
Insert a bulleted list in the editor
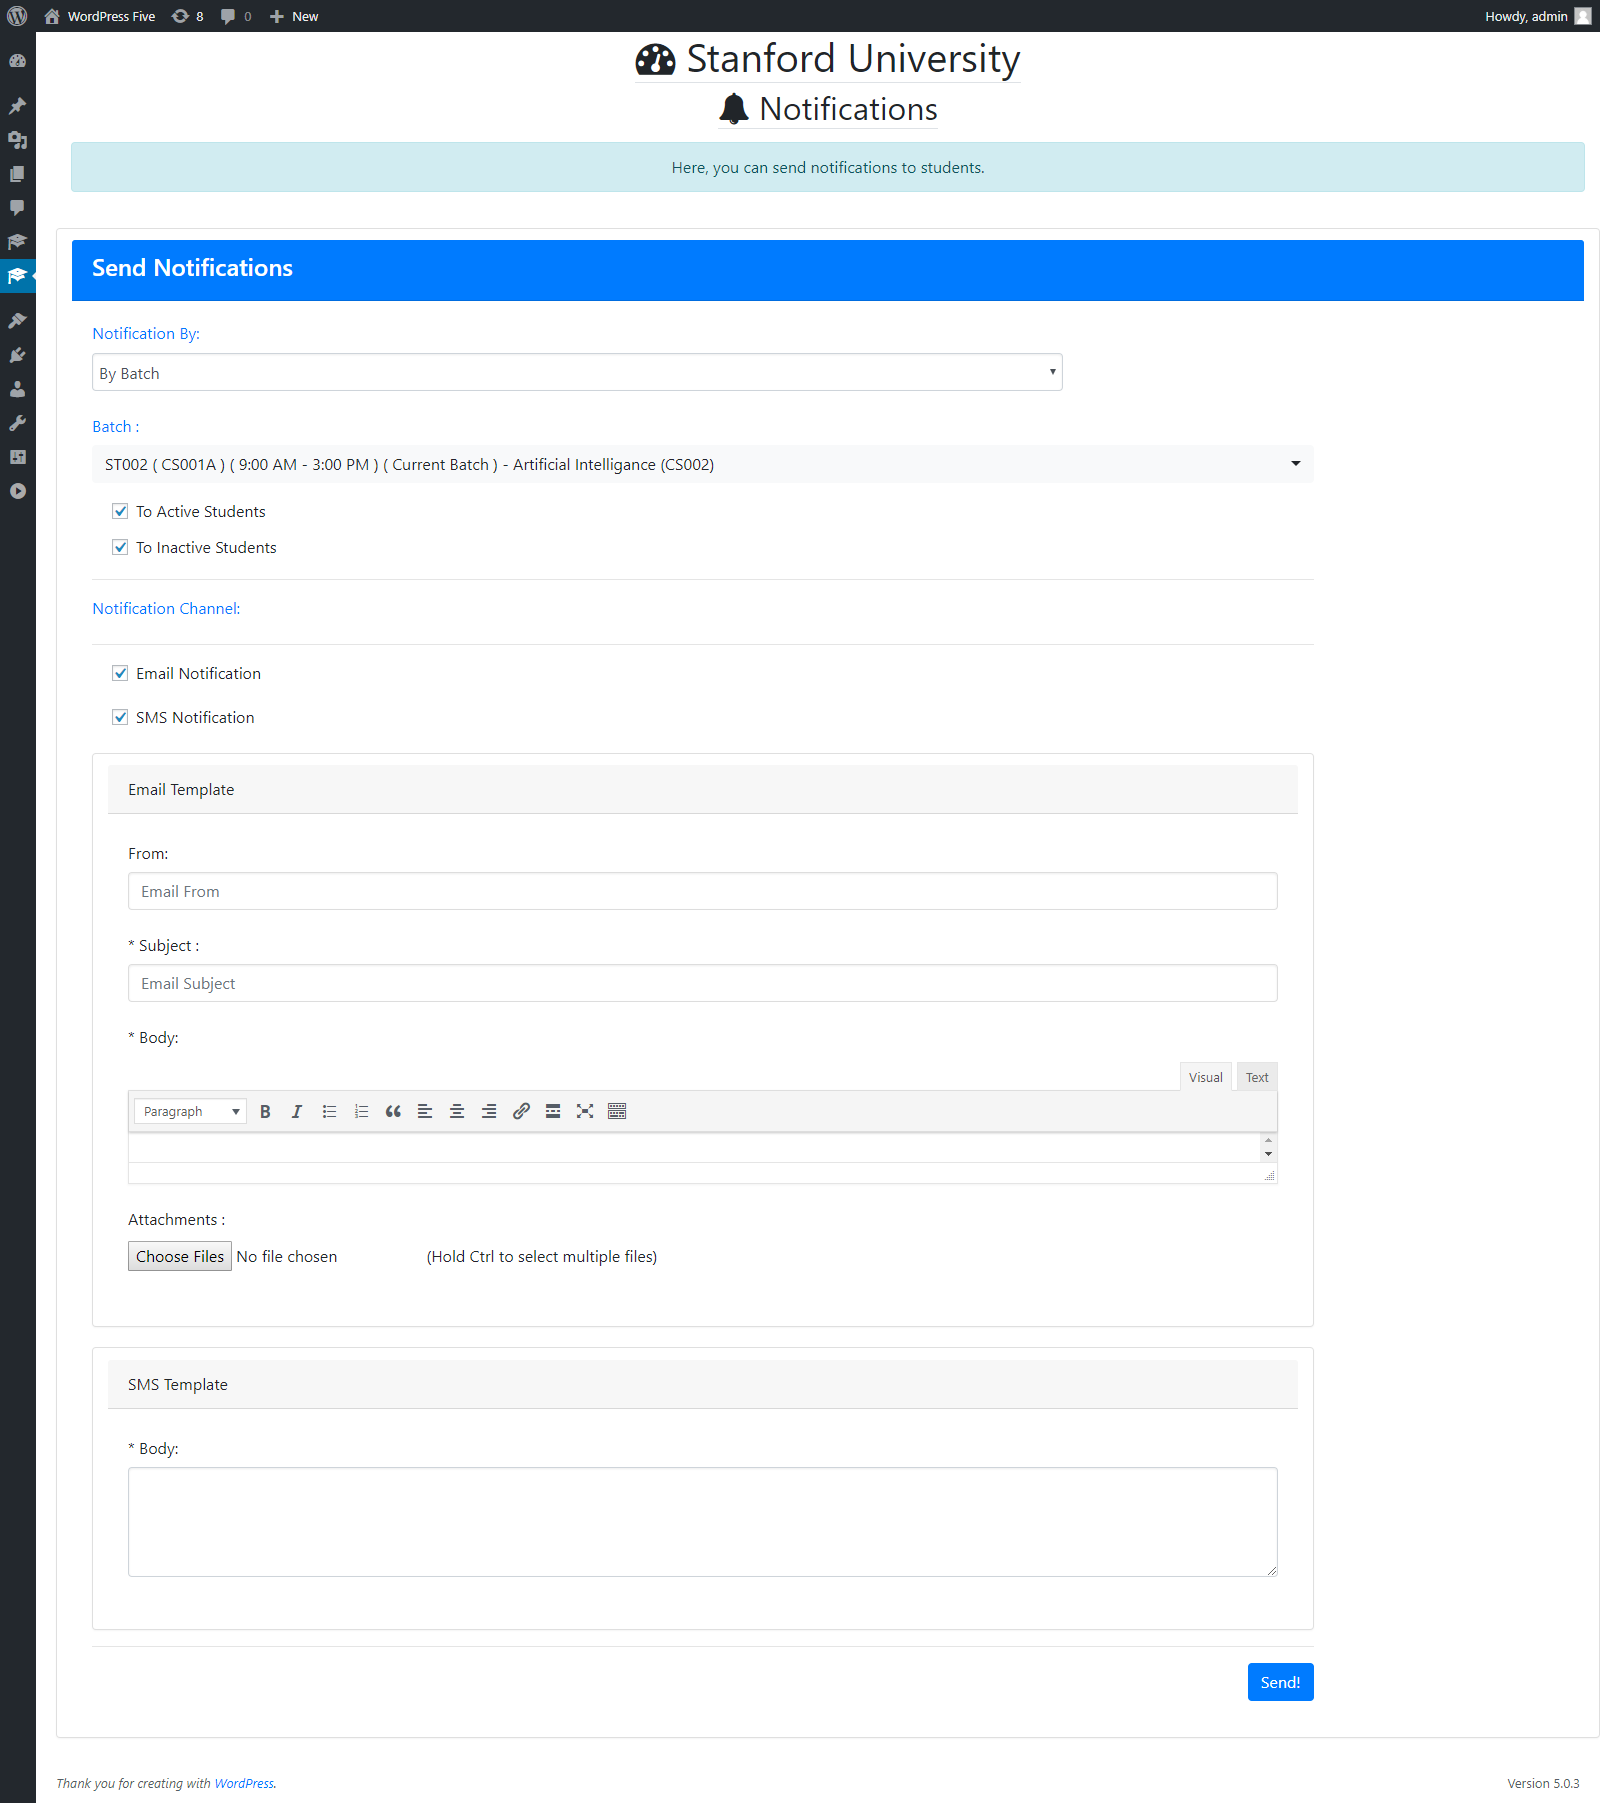point(329,1111)
